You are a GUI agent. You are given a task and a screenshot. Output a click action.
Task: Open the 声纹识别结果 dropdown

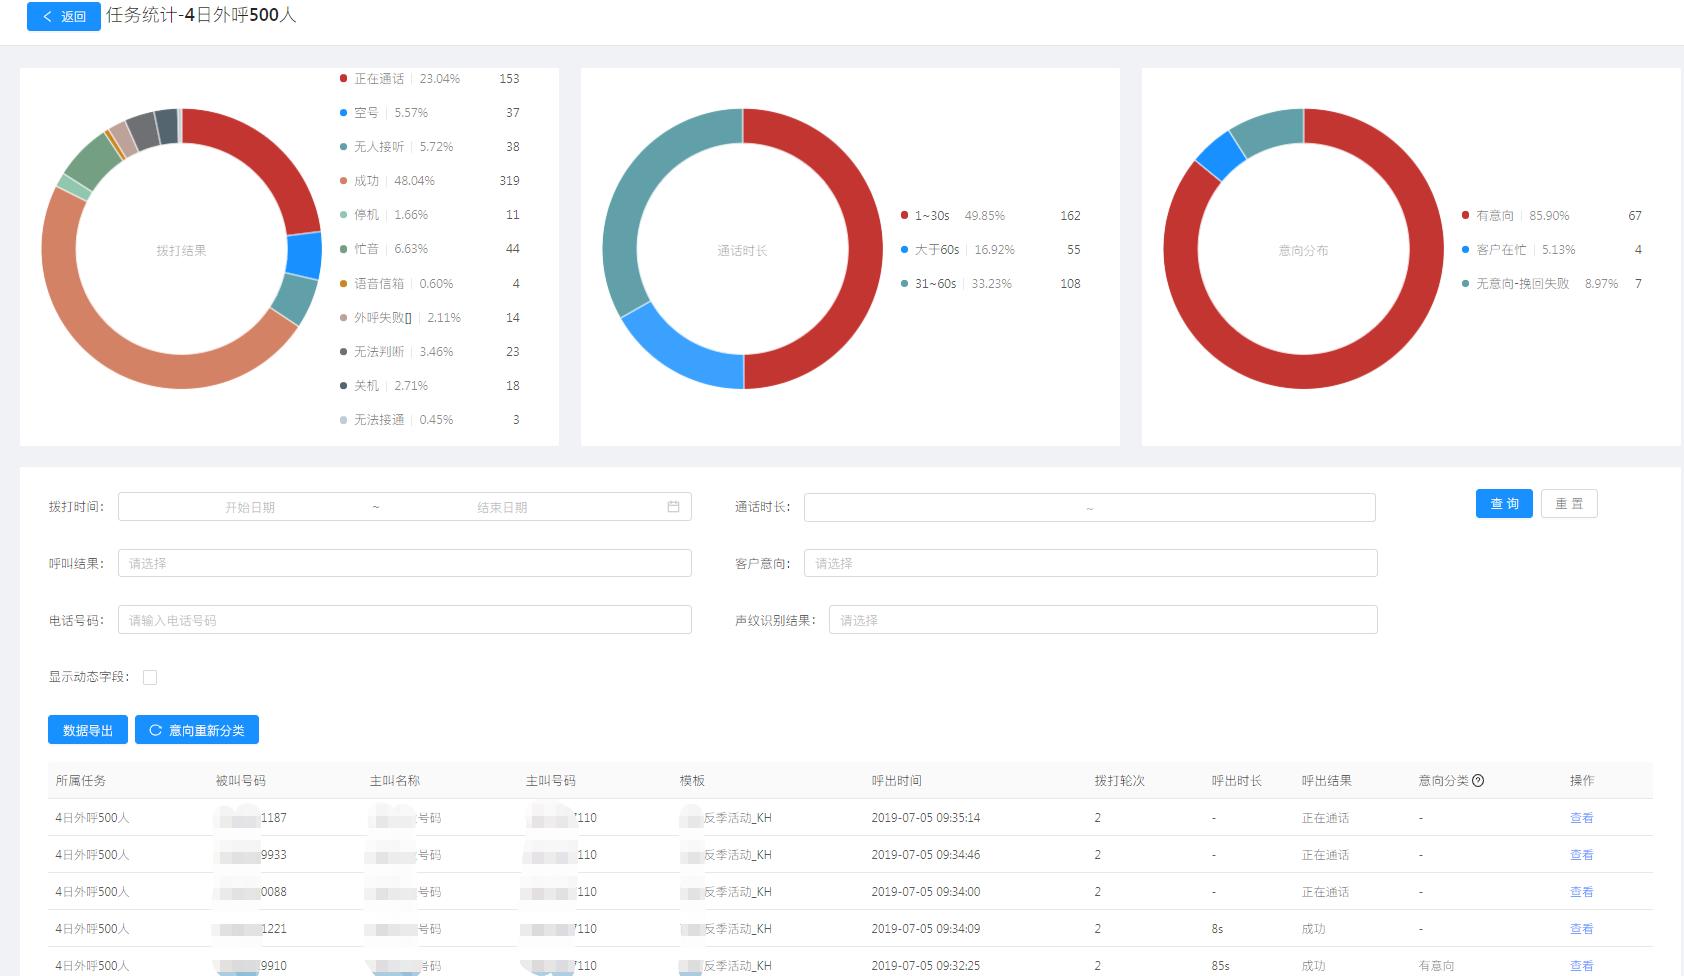pyautogui.click(x=1102, y=620)
